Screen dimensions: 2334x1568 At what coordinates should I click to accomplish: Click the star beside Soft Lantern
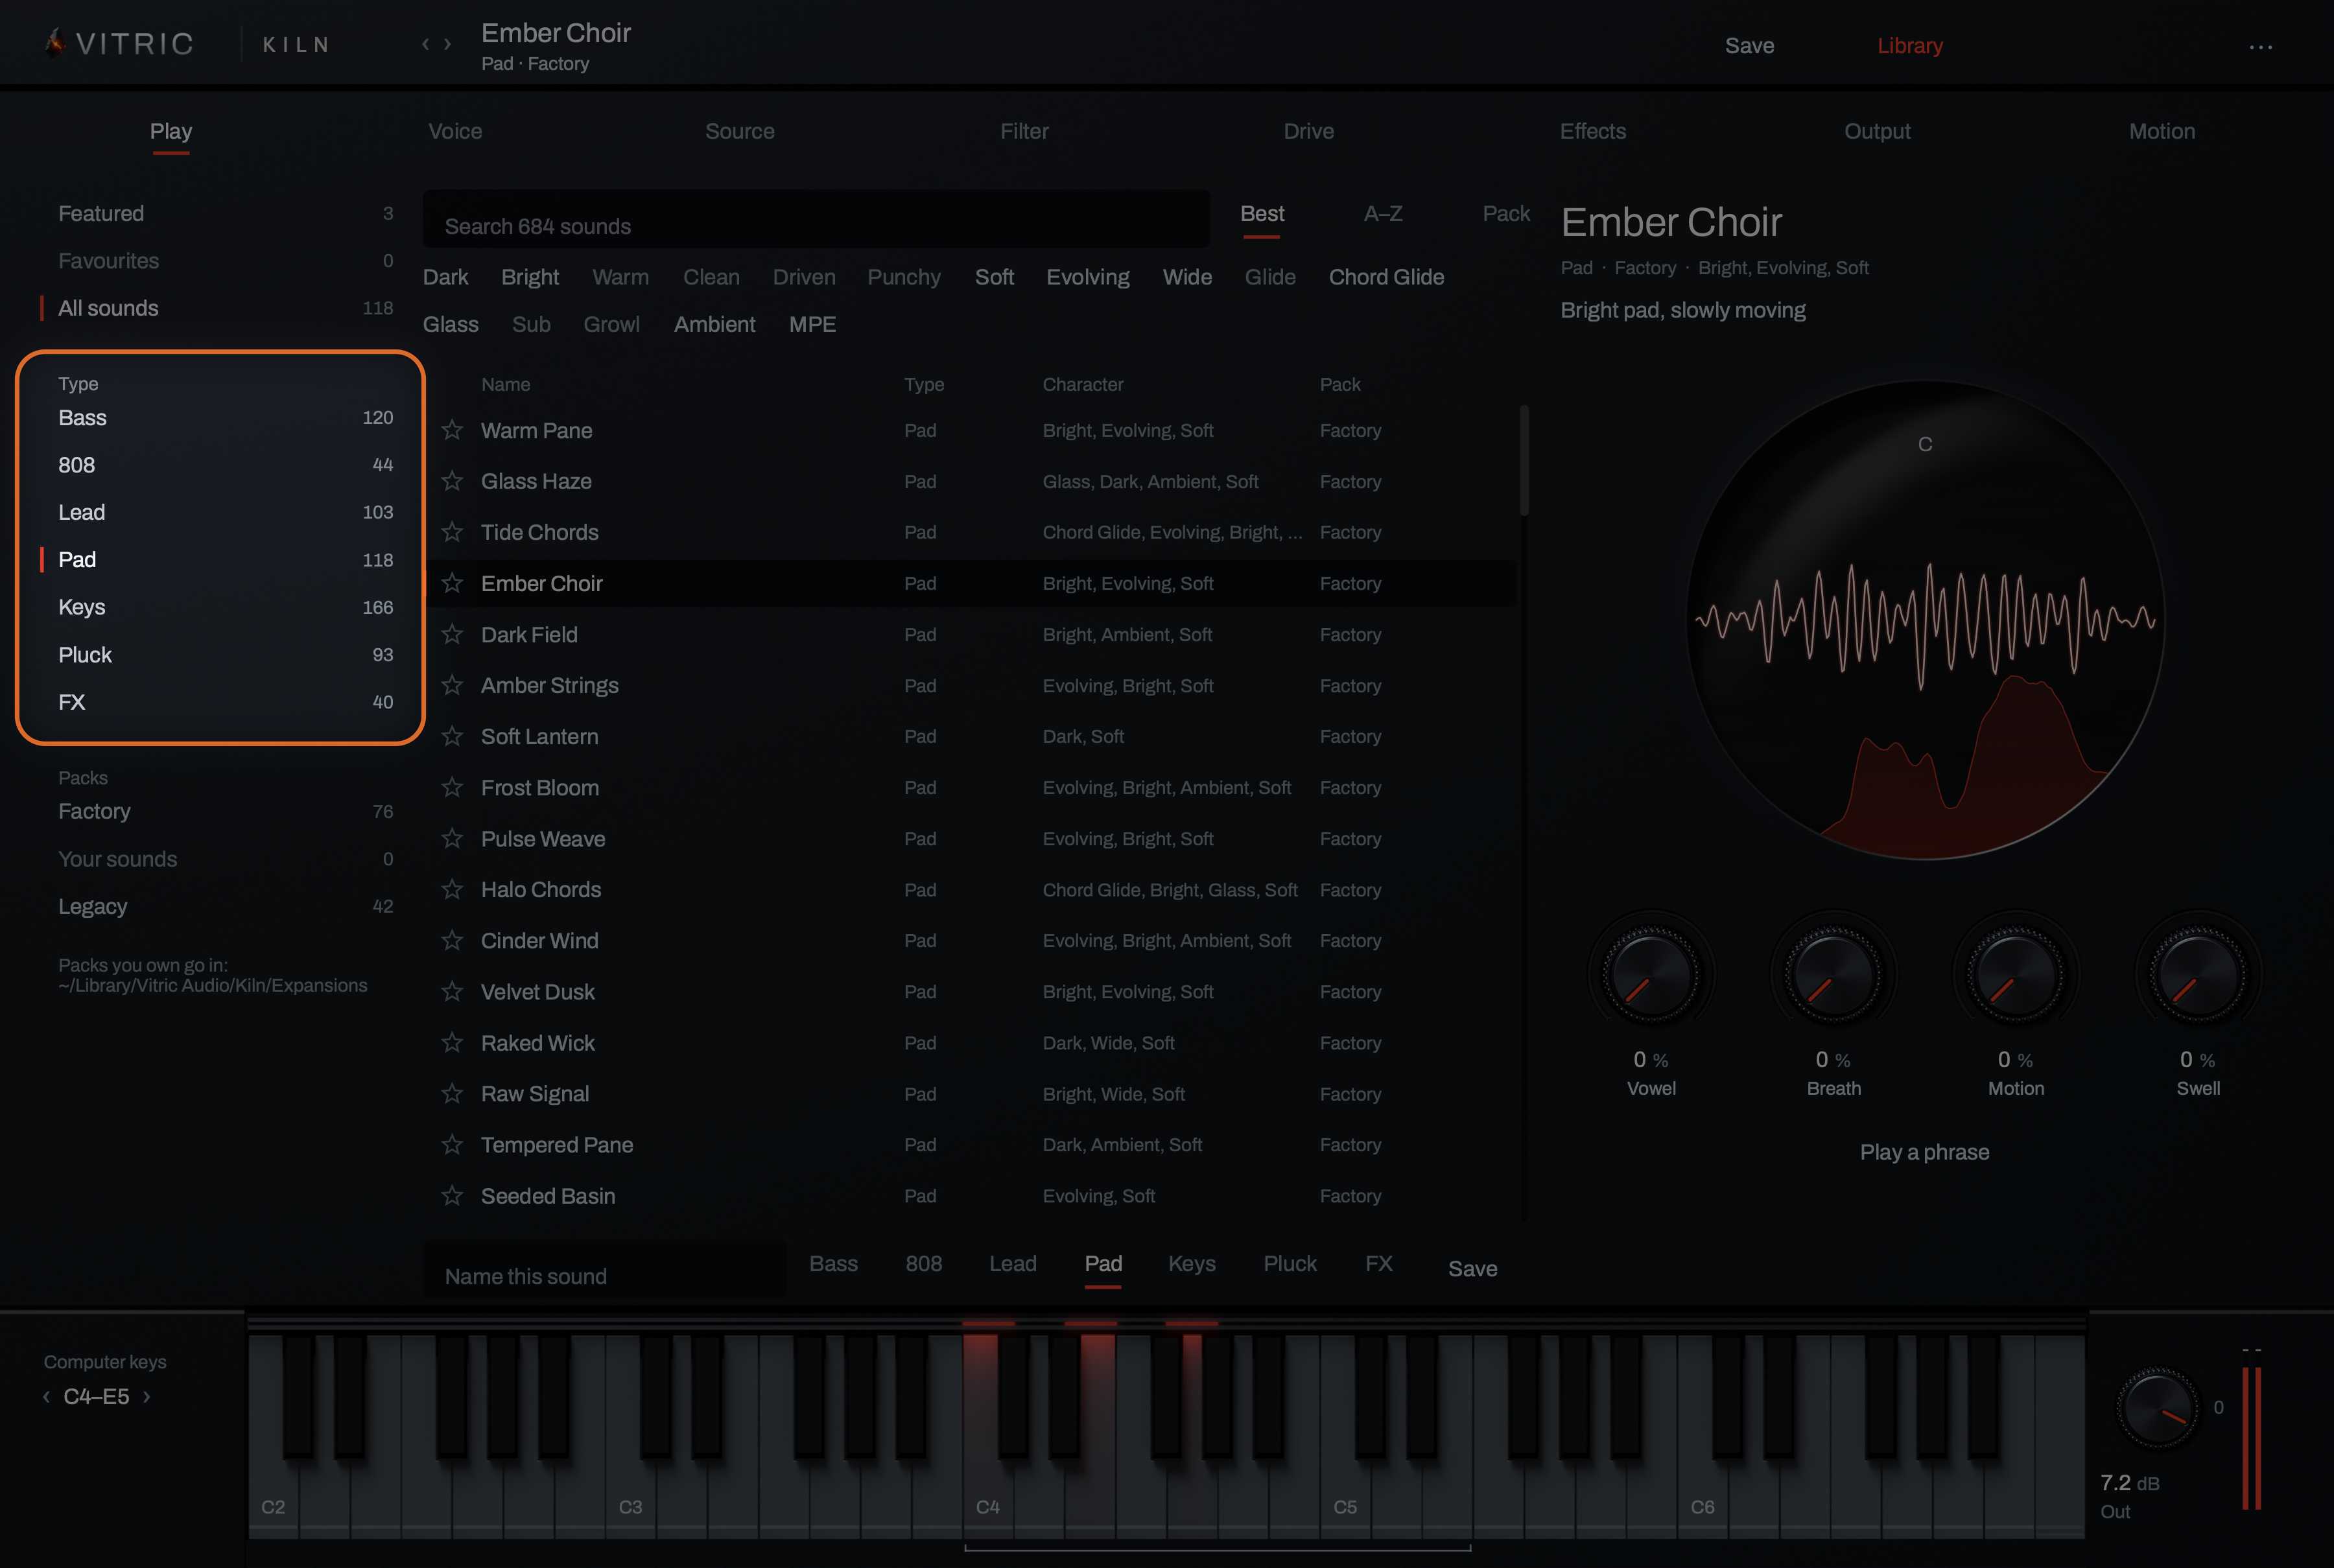(452, 736)
